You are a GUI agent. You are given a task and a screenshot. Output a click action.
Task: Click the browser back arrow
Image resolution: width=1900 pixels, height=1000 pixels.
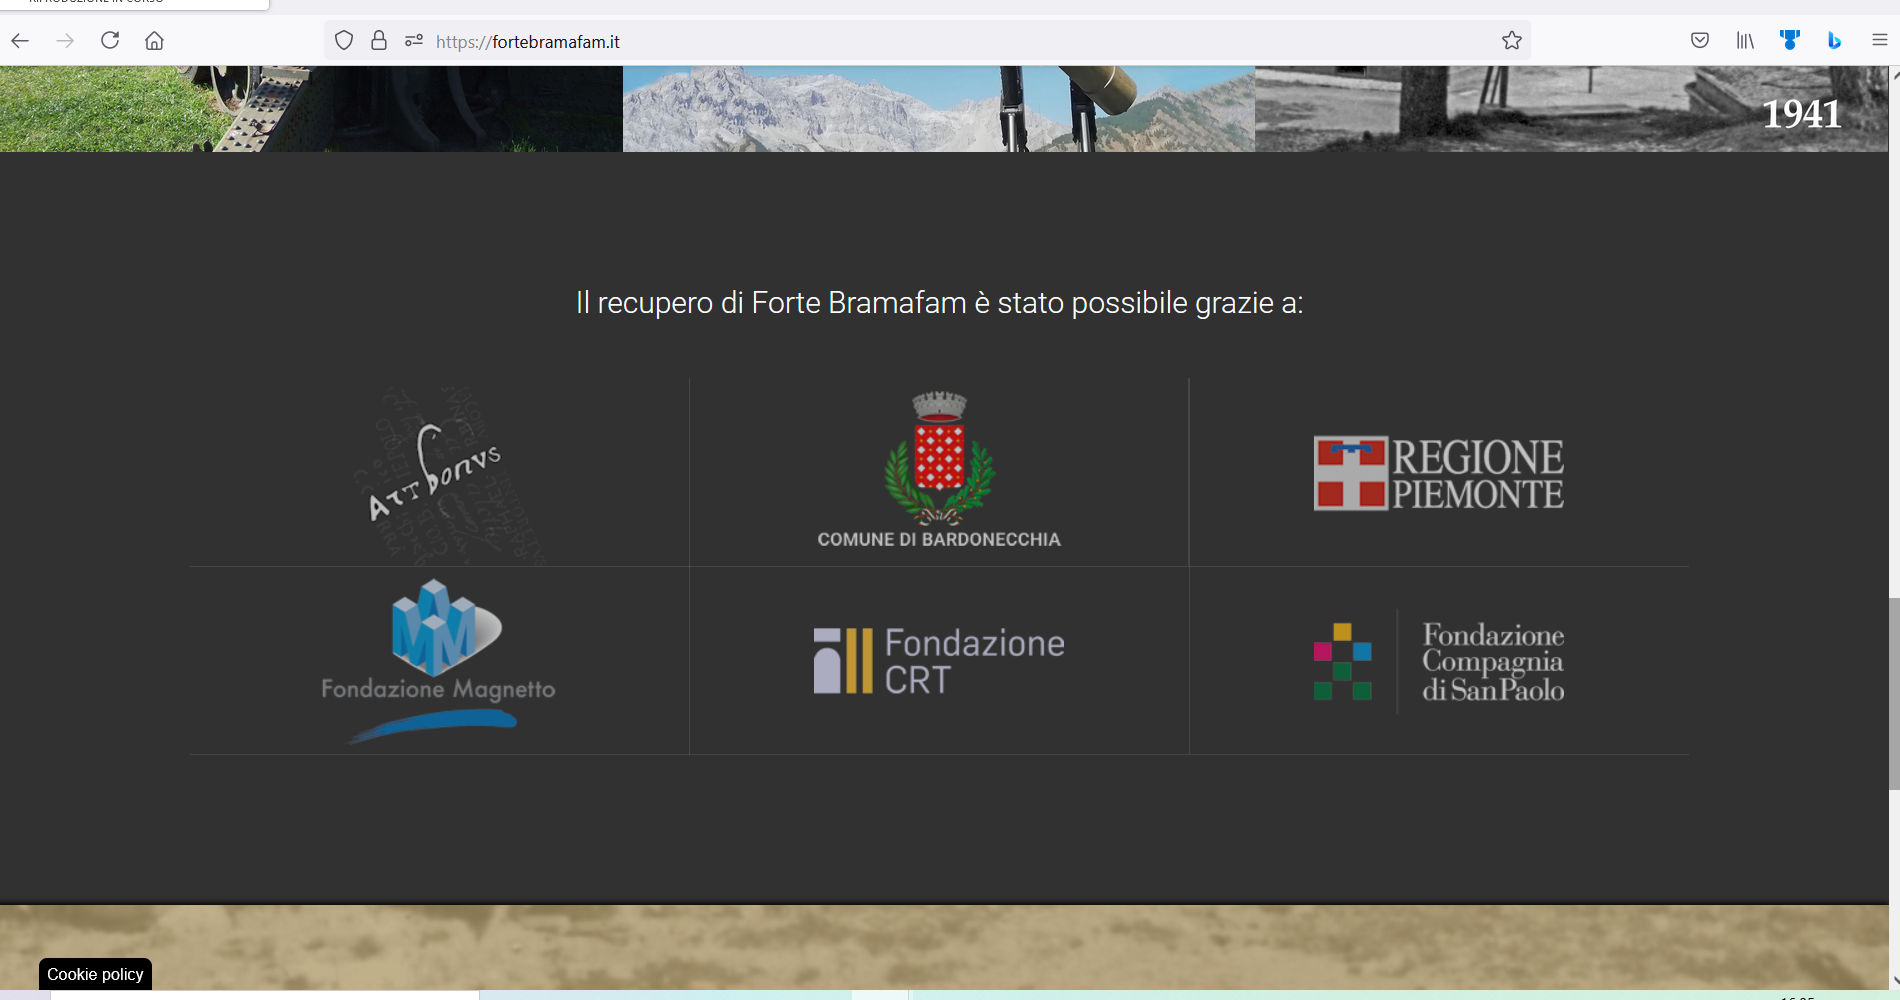click(20, 41)
